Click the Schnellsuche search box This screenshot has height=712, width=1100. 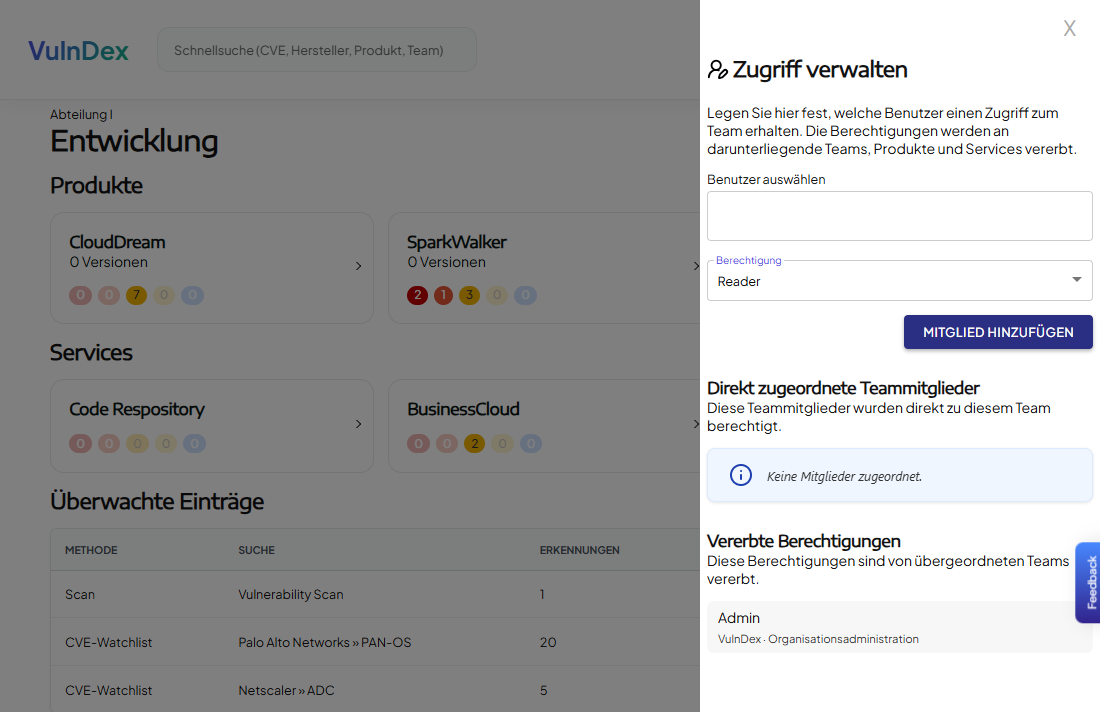pos(316,50)
